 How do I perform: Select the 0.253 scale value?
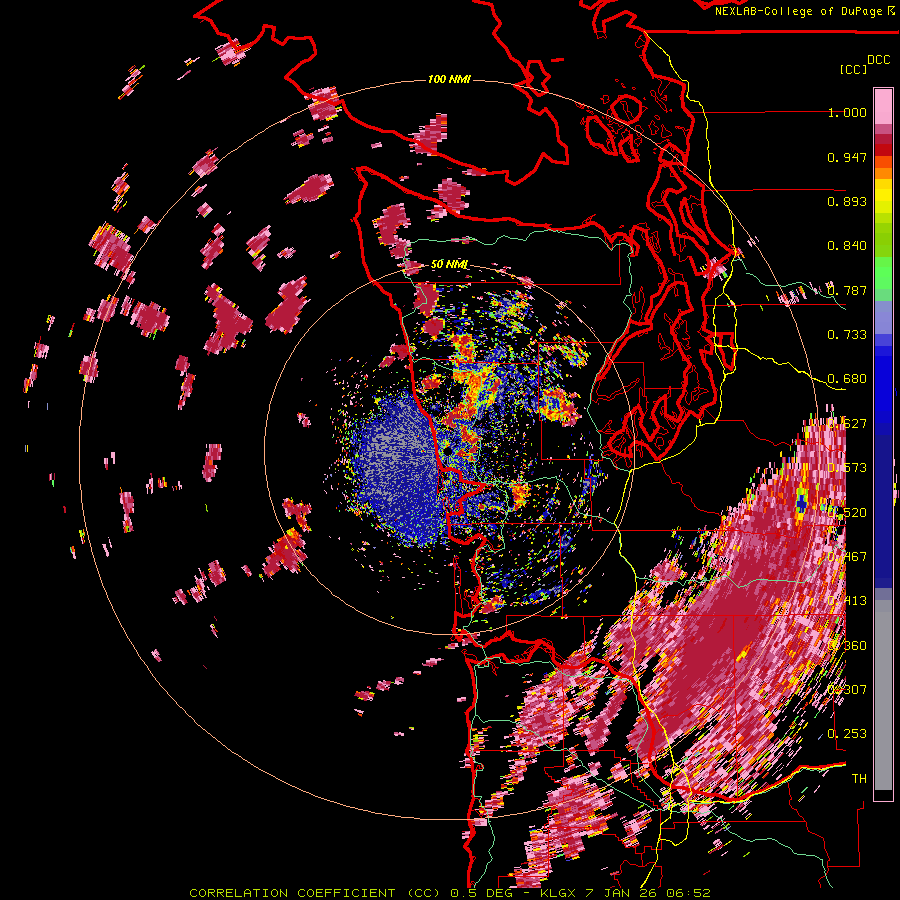click(x=847, y=734)
